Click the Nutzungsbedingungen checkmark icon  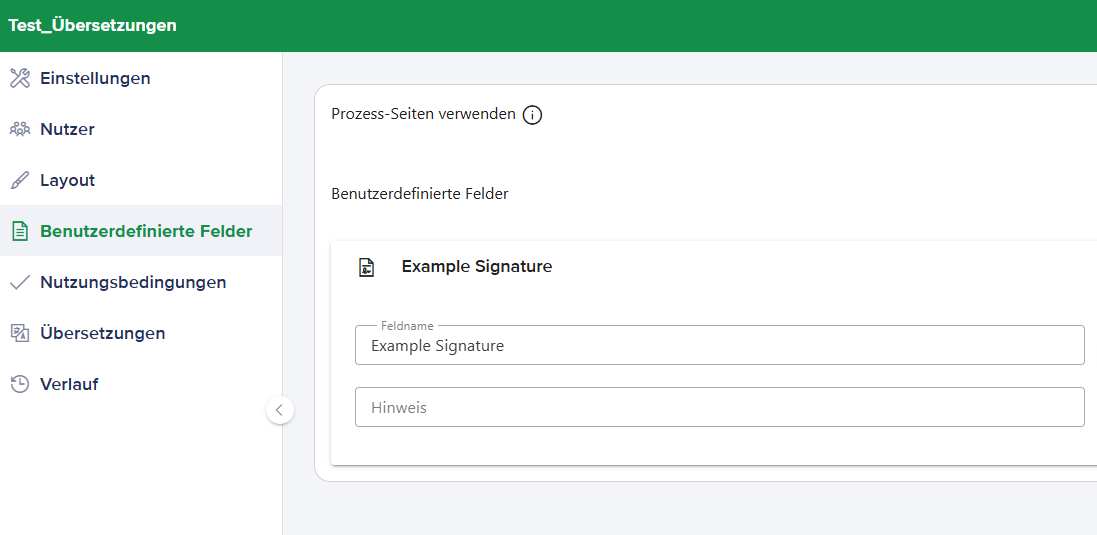tap(20, 282)
